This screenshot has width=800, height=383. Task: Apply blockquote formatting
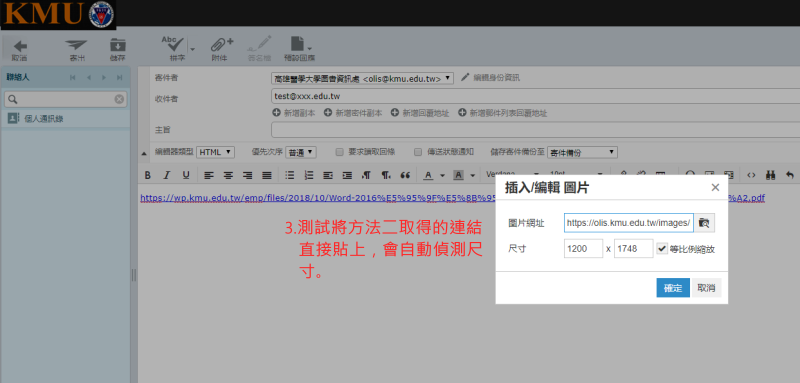406,175
